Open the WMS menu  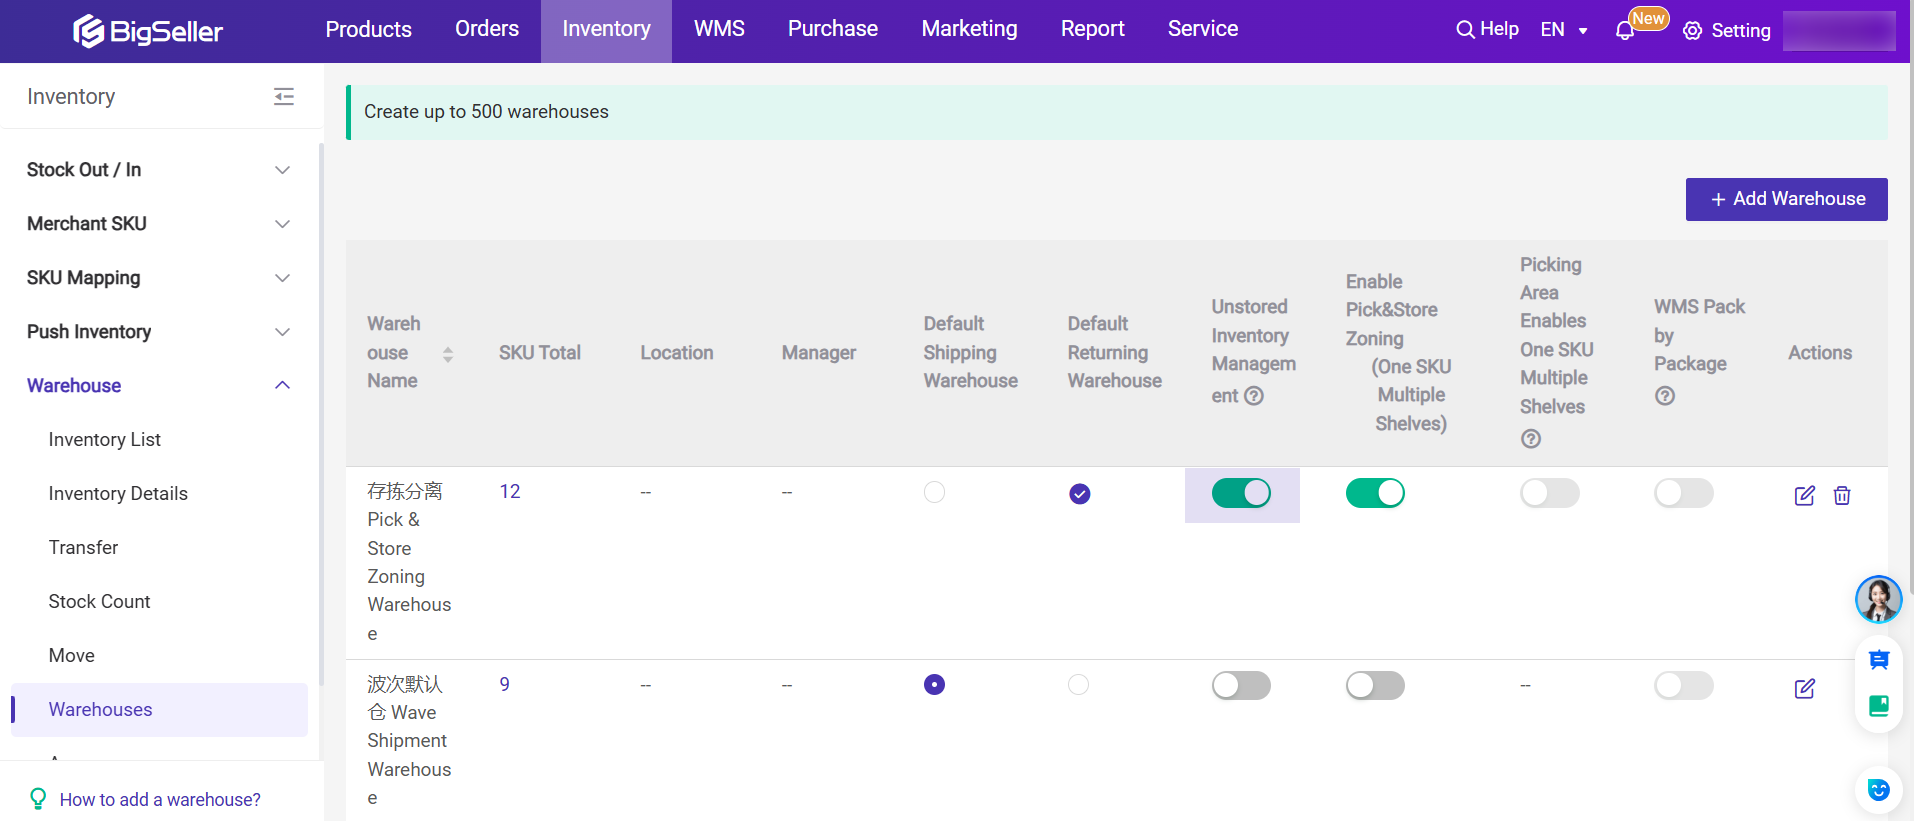pos(719,29)
